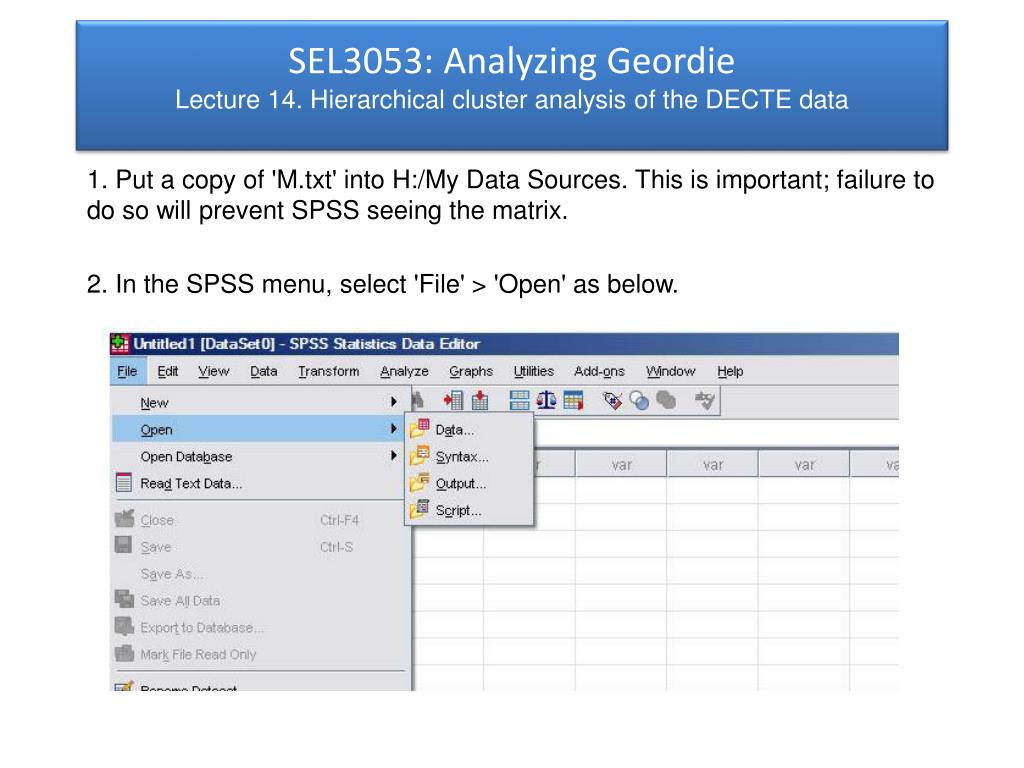The width and height of the screenshot is (1024, 768).
Task: Click the Save All Data icon
Action: (x=124, y=599)
